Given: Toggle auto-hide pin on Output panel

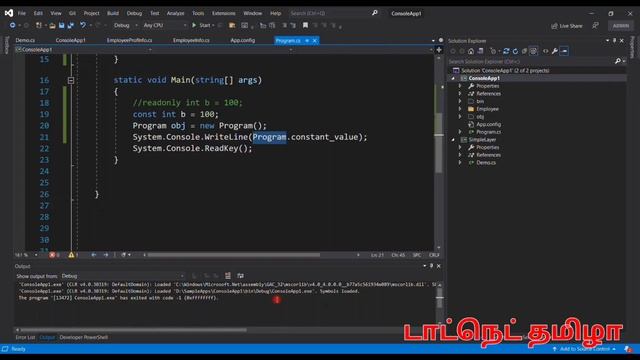Looking at the screenshot, I should point(431,266).
